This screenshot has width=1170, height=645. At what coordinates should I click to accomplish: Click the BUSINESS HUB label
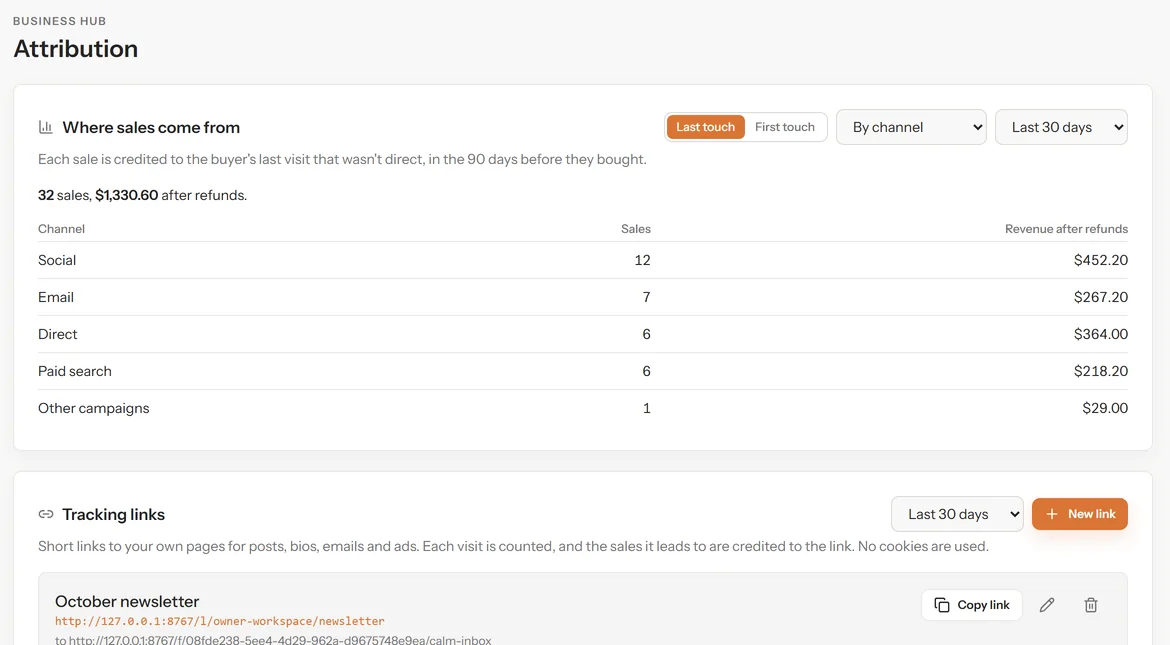coord(60,21)
